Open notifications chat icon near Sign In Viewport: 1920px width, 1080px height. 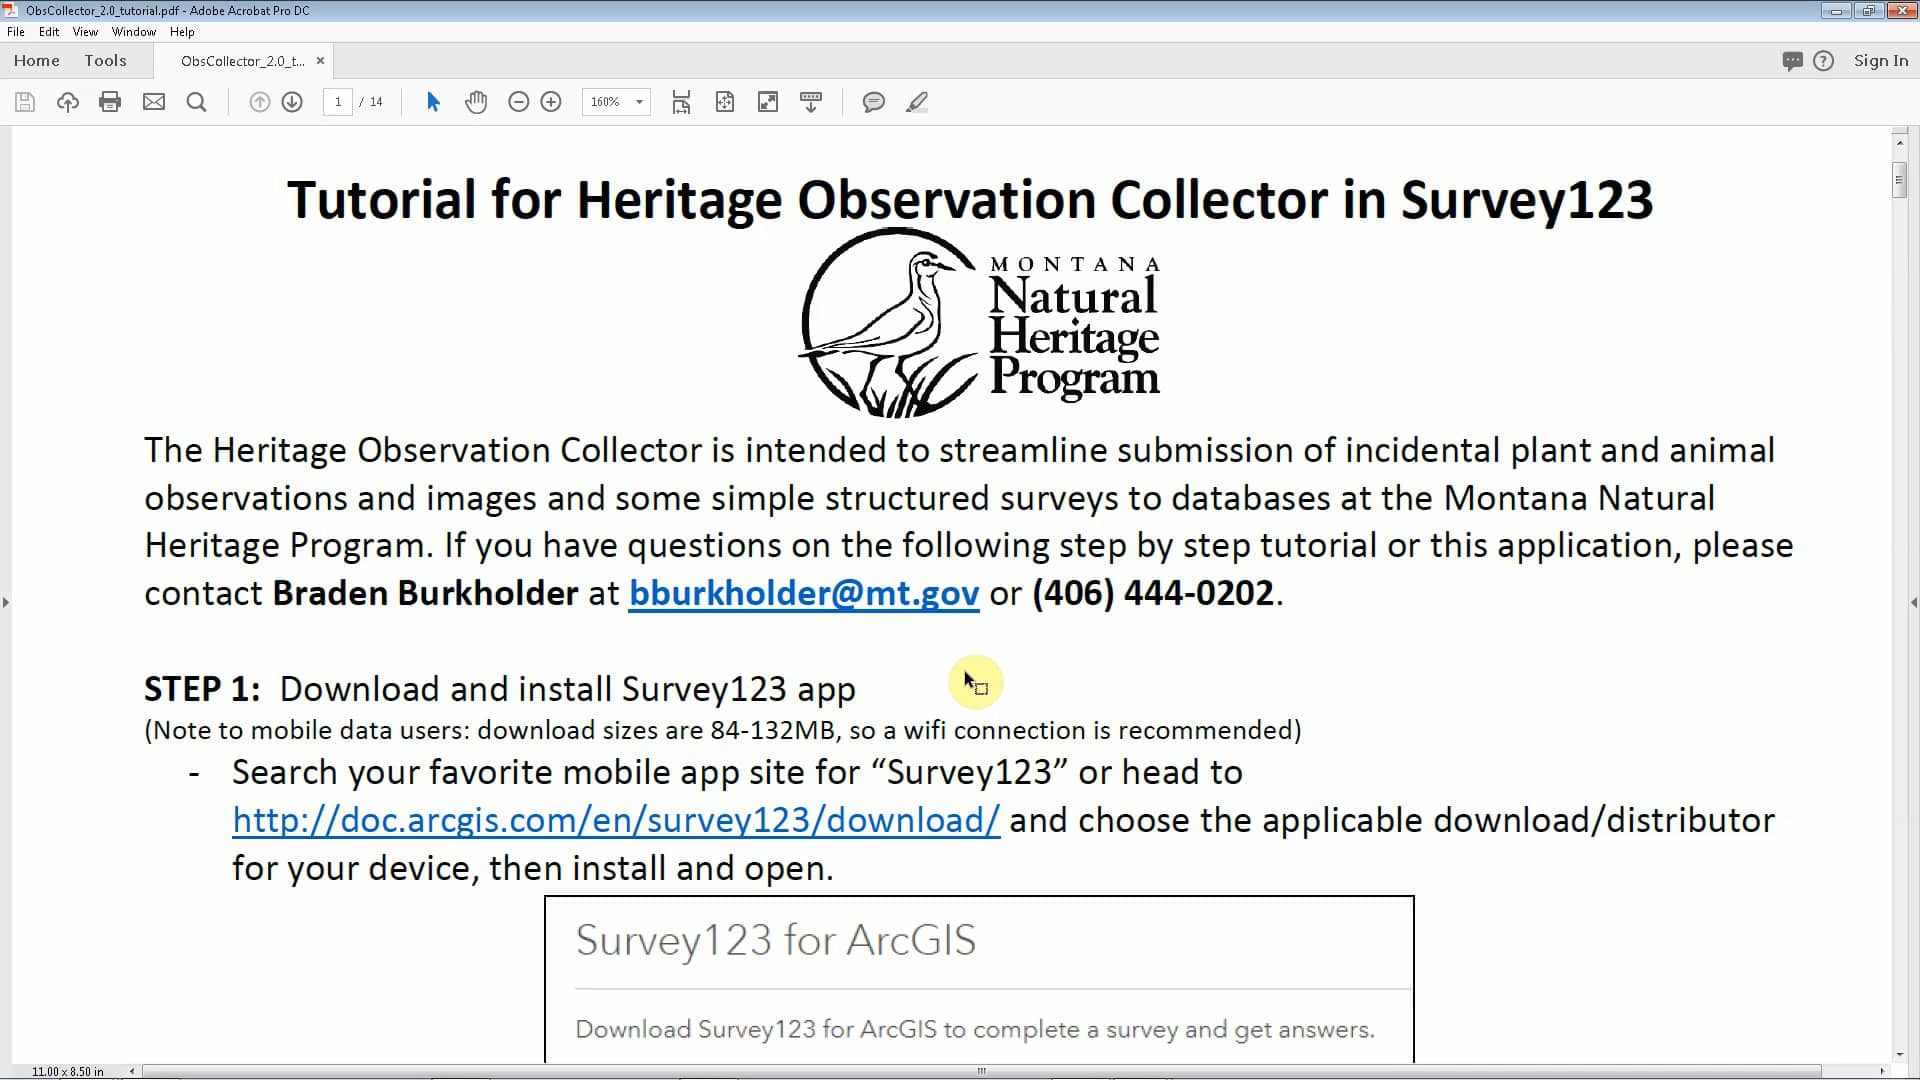click(1792, 61)
